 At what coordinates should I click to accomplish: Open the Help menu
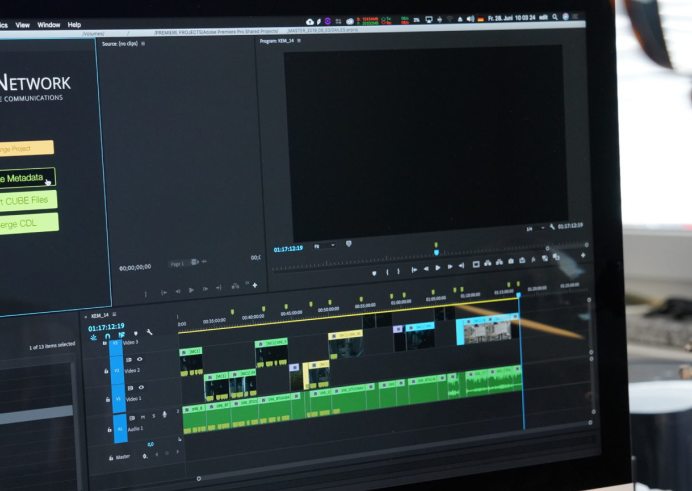[x=74, y=24]
